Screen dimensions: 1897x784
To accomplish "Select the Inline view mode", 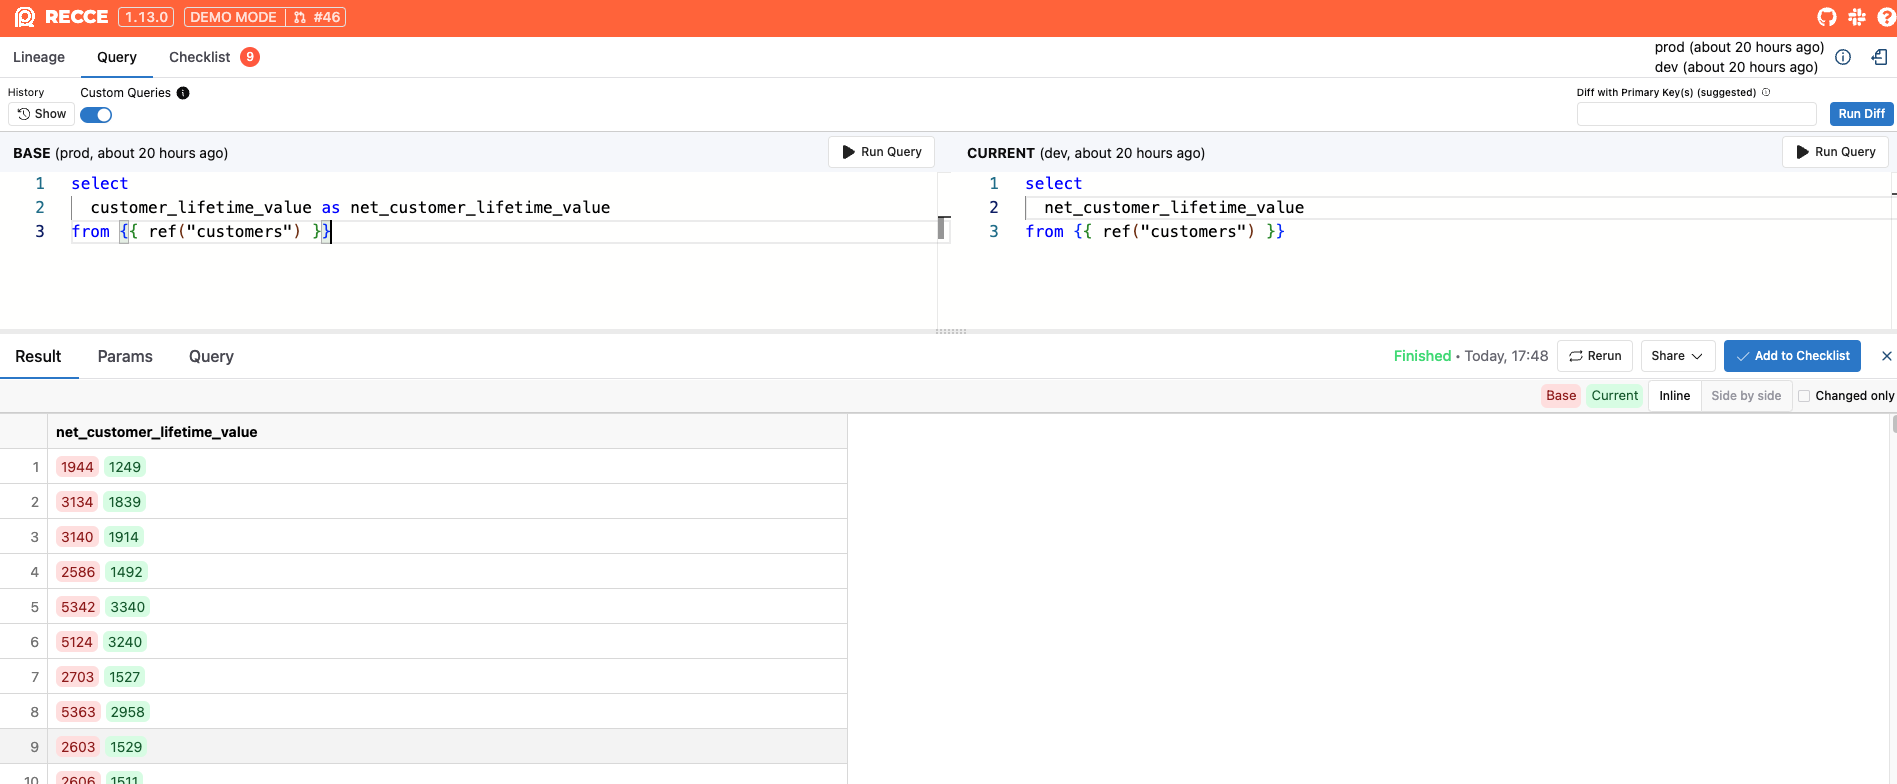I will [x=1674, y=396].
